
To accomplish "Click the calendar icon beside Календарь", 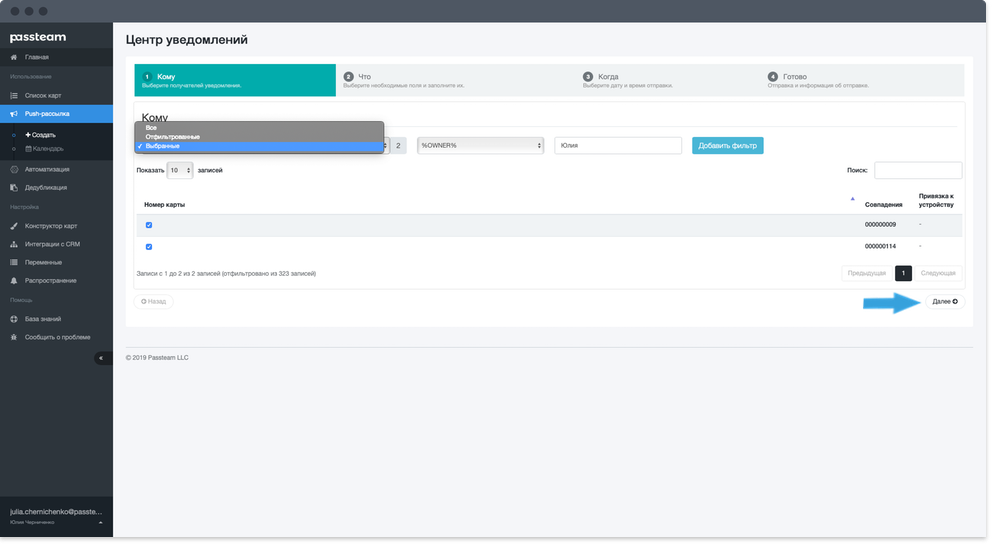I will 28,149.
